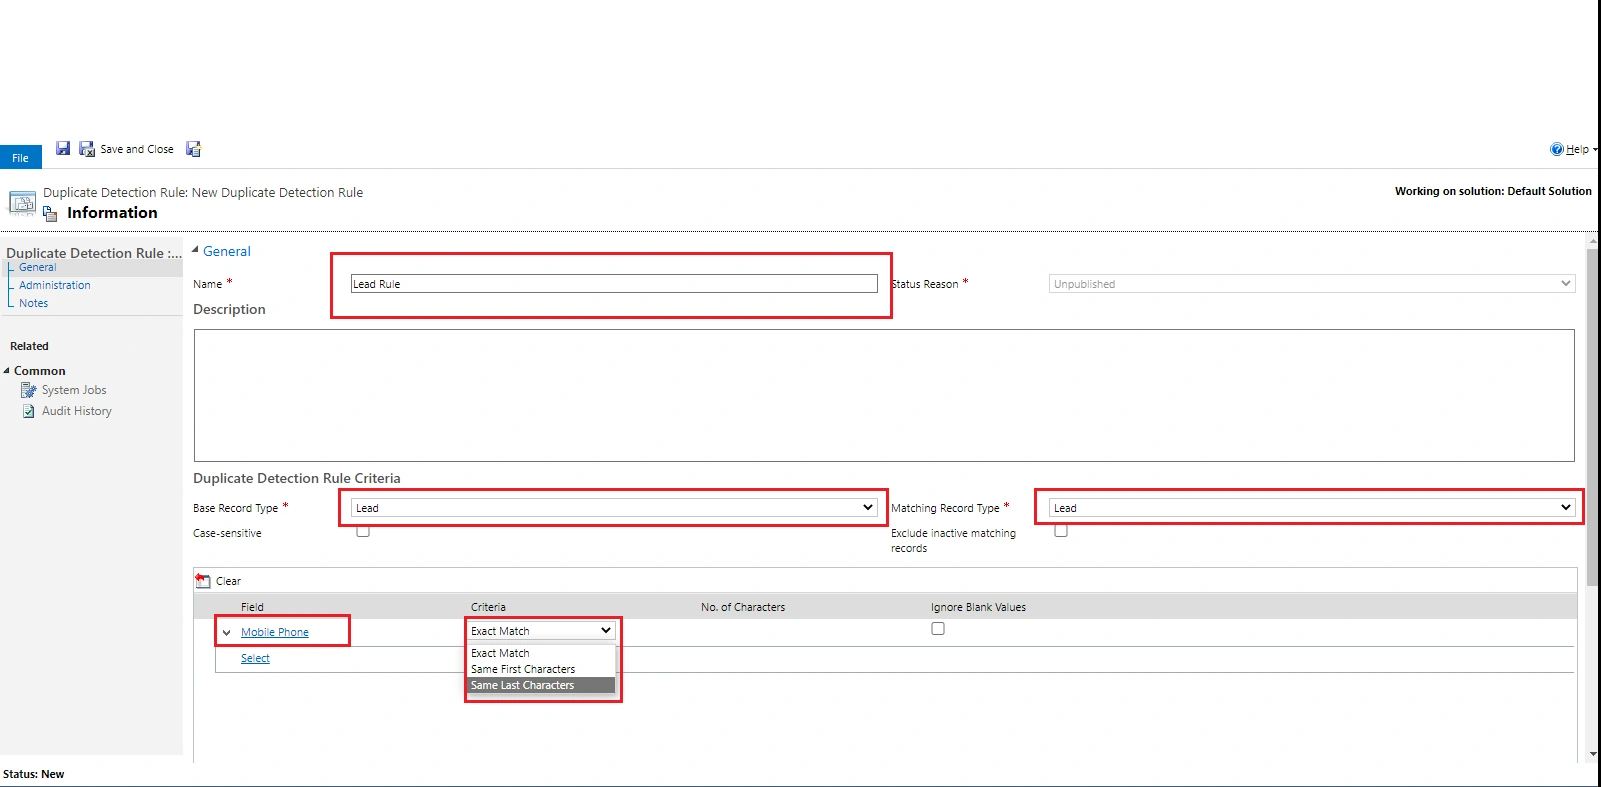Click the Save and Close icon
The height and width of the screenshot is (787, 1601).
tap(87, 149)
